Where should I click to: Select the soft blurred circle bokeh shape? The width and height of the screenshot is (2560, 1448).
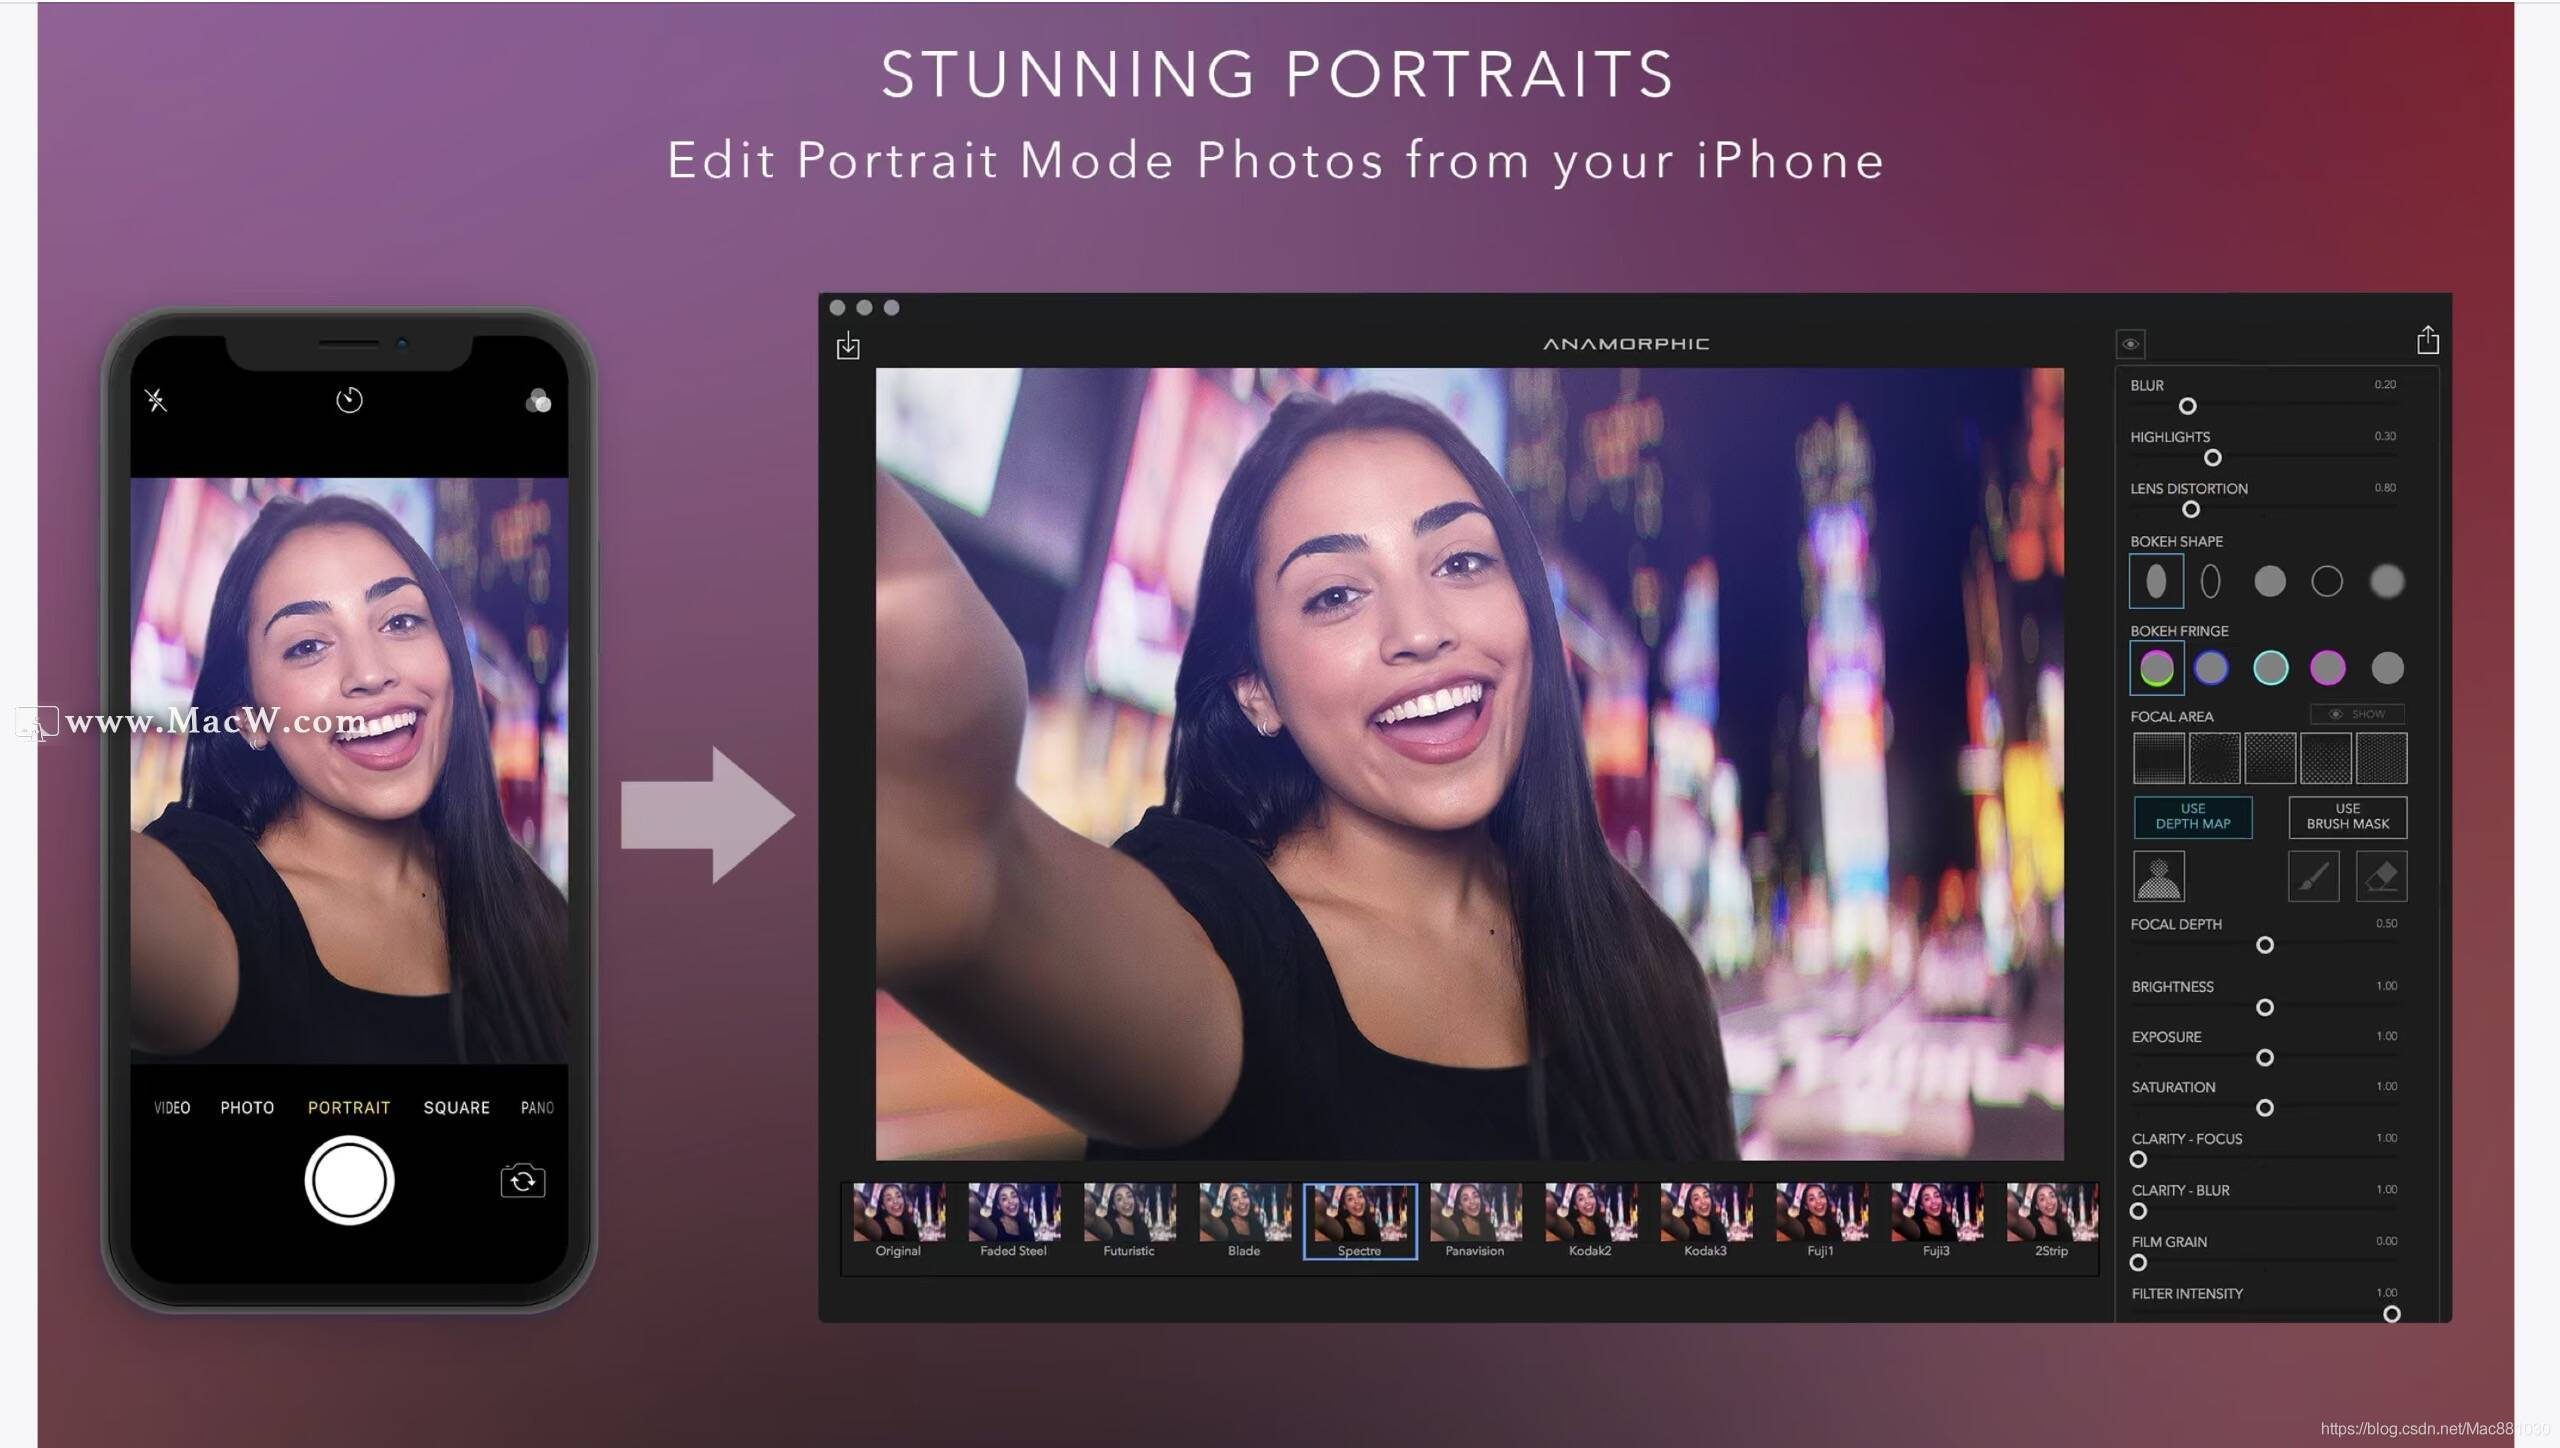(x=2387, y=581)
